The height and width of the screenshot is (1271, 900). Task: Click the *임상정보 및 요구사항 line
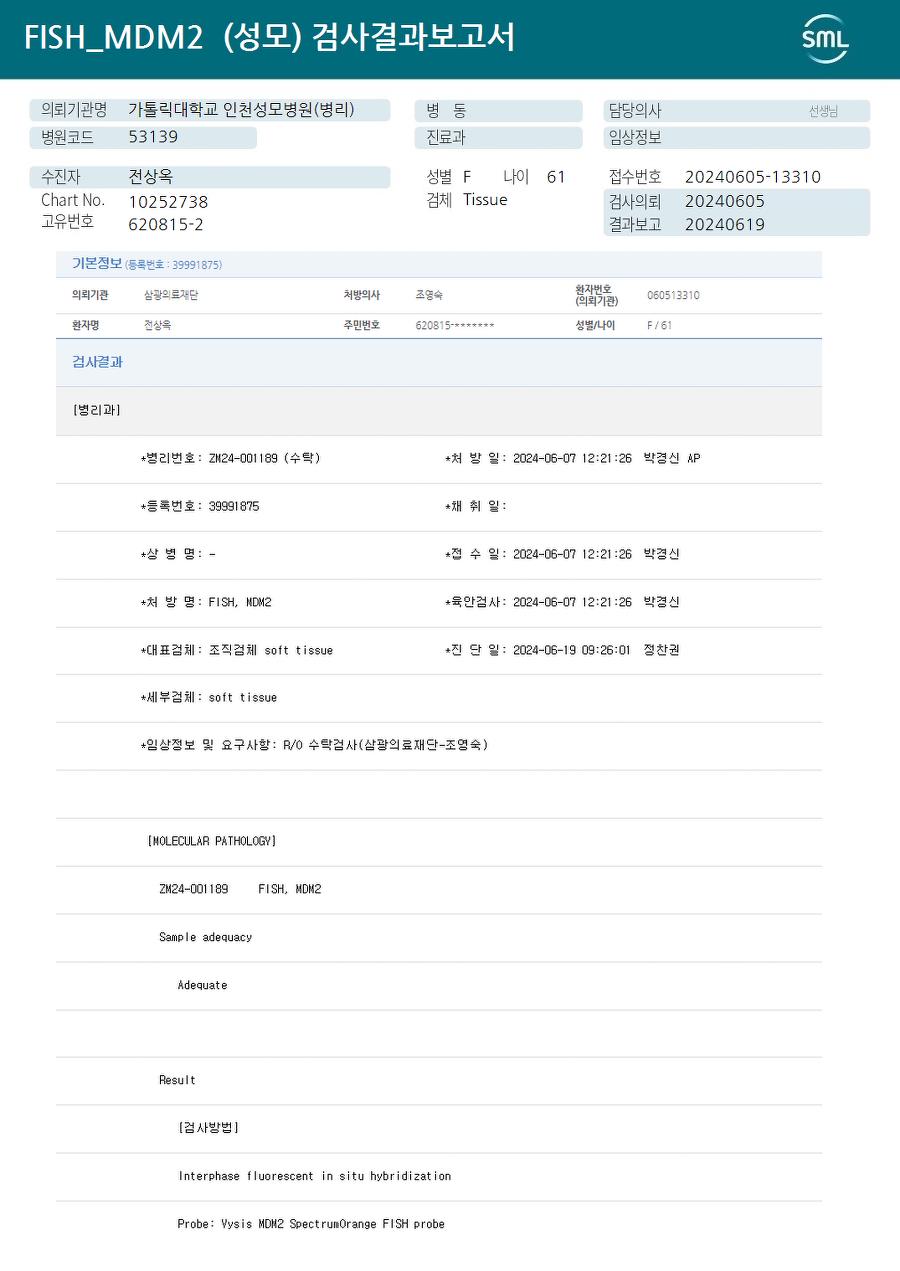point(314,745)
